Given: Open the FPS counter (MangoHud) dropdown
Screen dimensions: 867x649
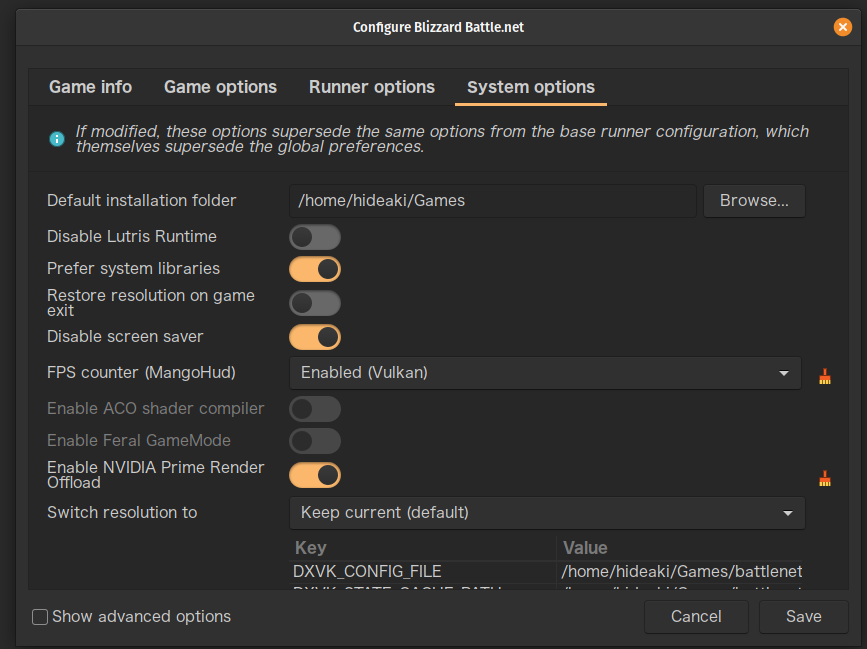Looking at the screenshot, I should pos(545,373).
